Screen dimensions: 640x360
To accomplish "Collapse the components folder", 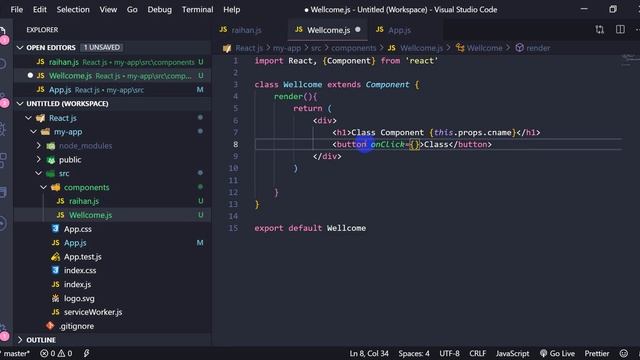I will [x=44, y=187].
